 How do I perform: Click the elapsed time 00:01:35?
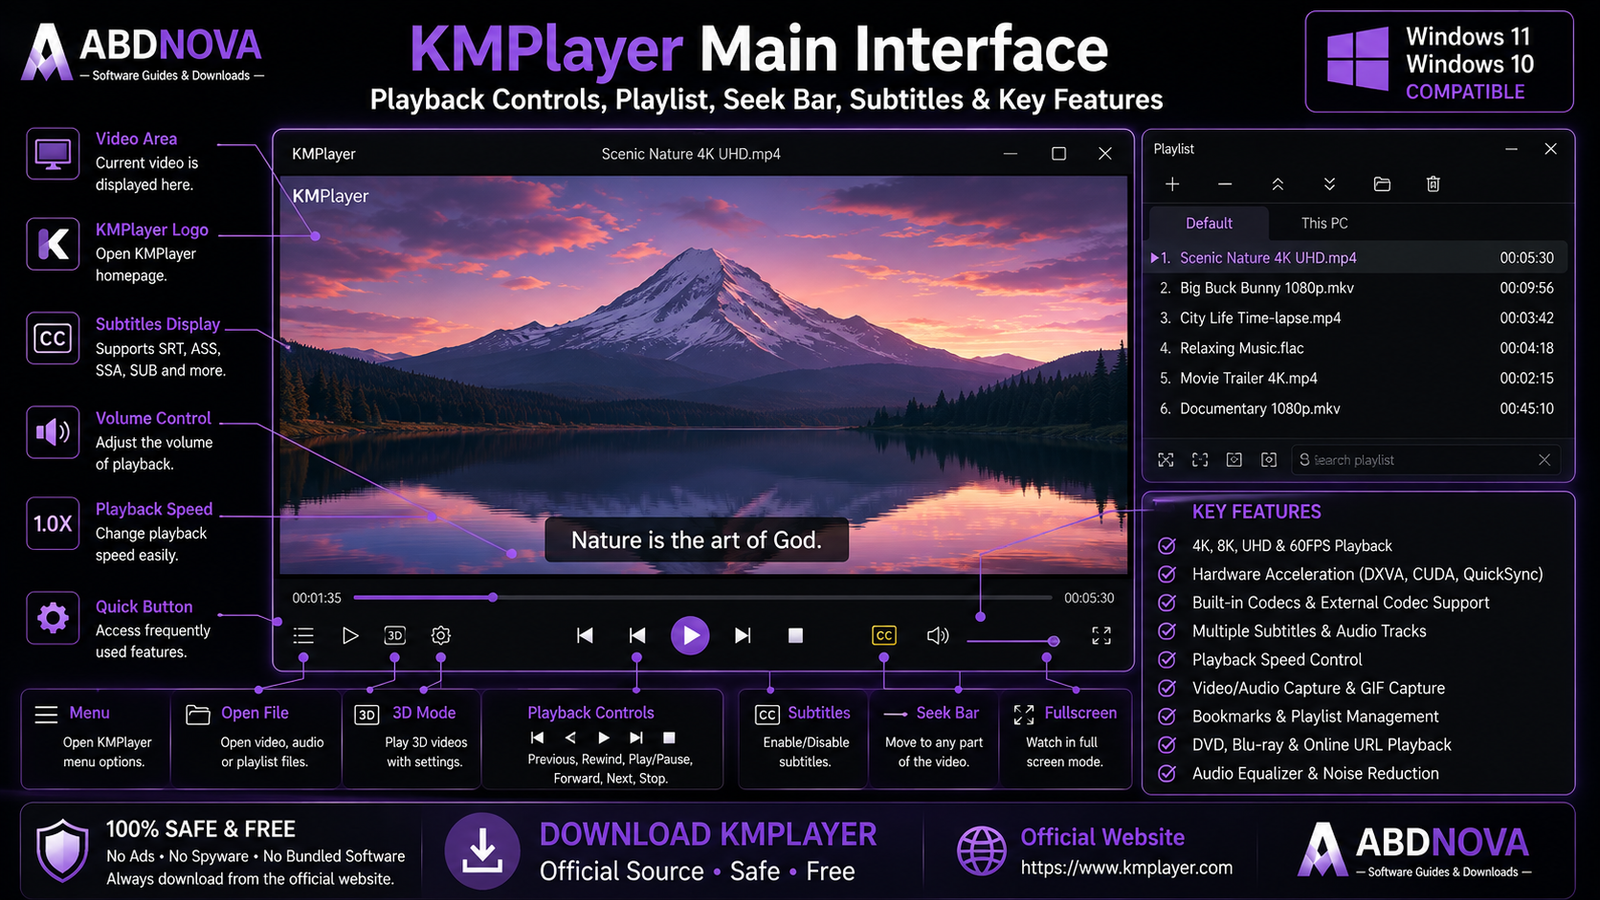tap(316, 598)
